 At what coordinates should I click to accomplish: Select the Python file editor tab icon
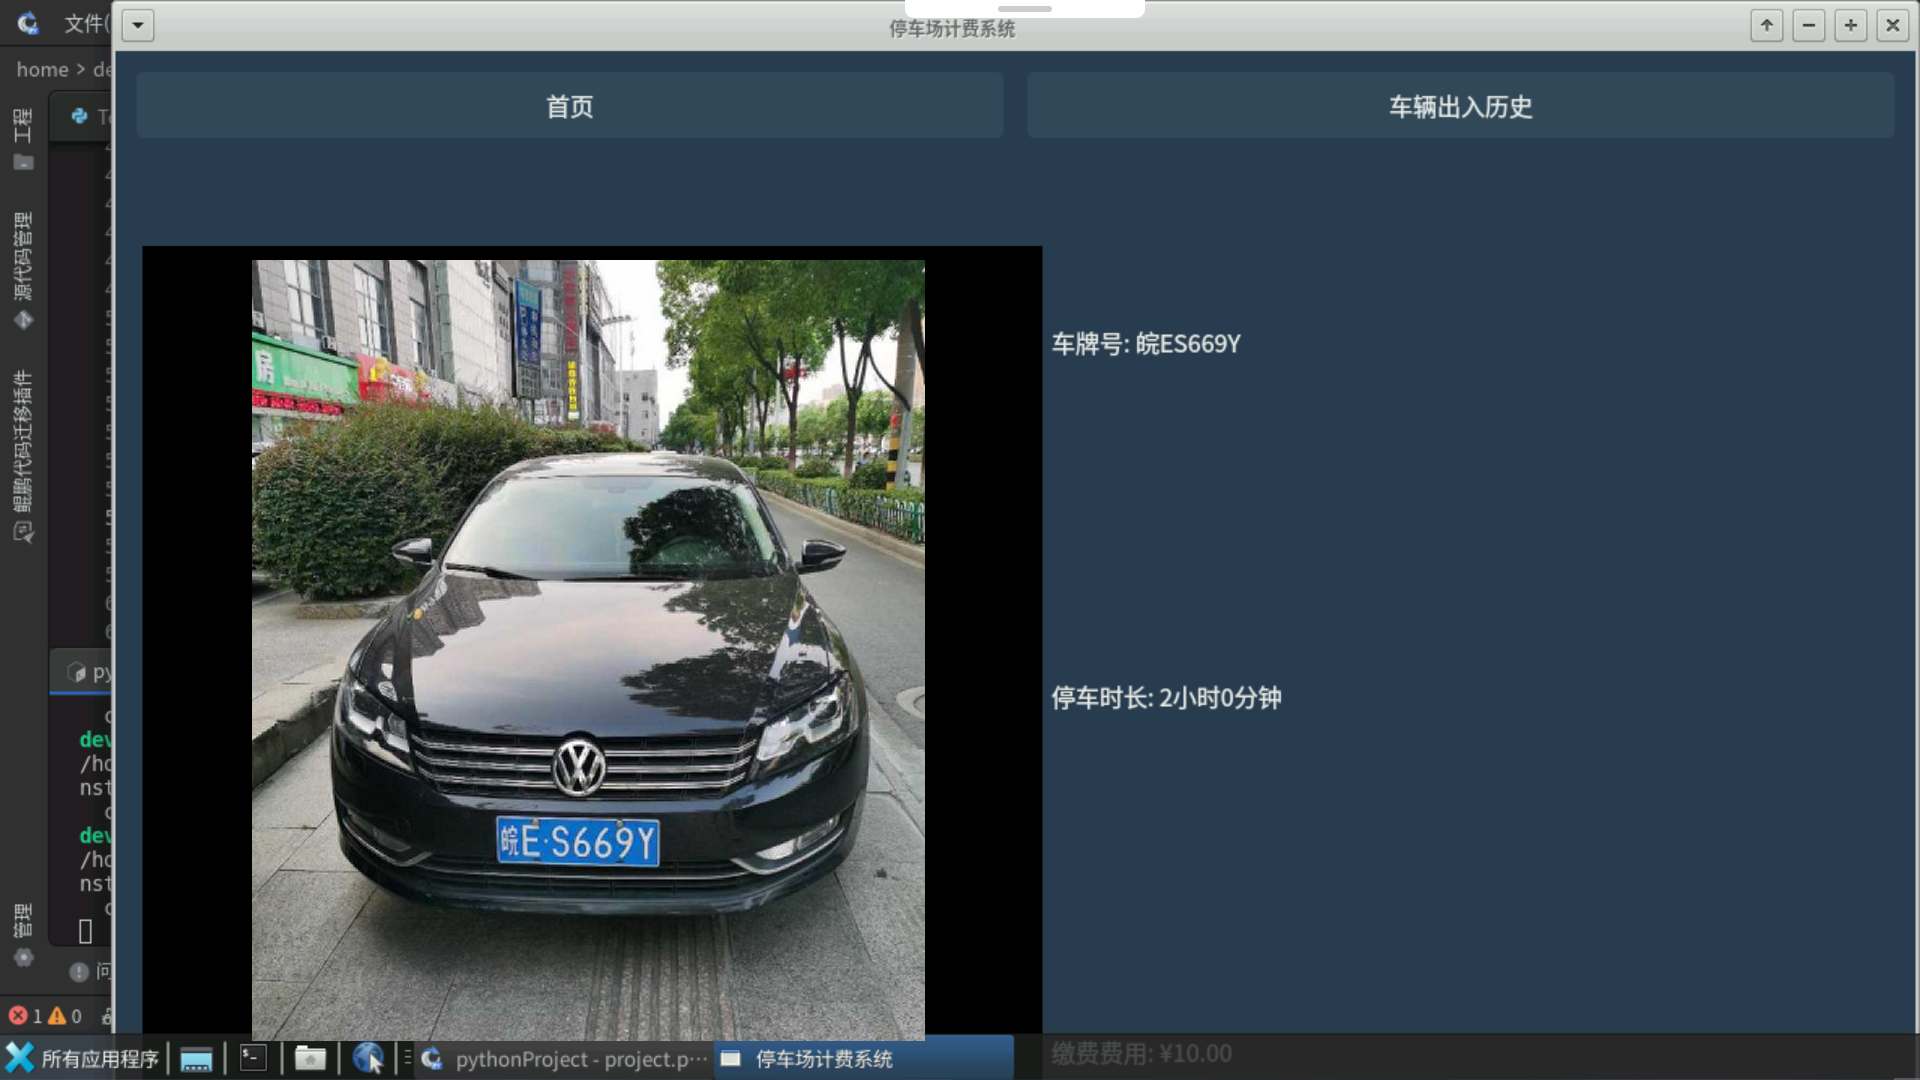coord(80,117)
